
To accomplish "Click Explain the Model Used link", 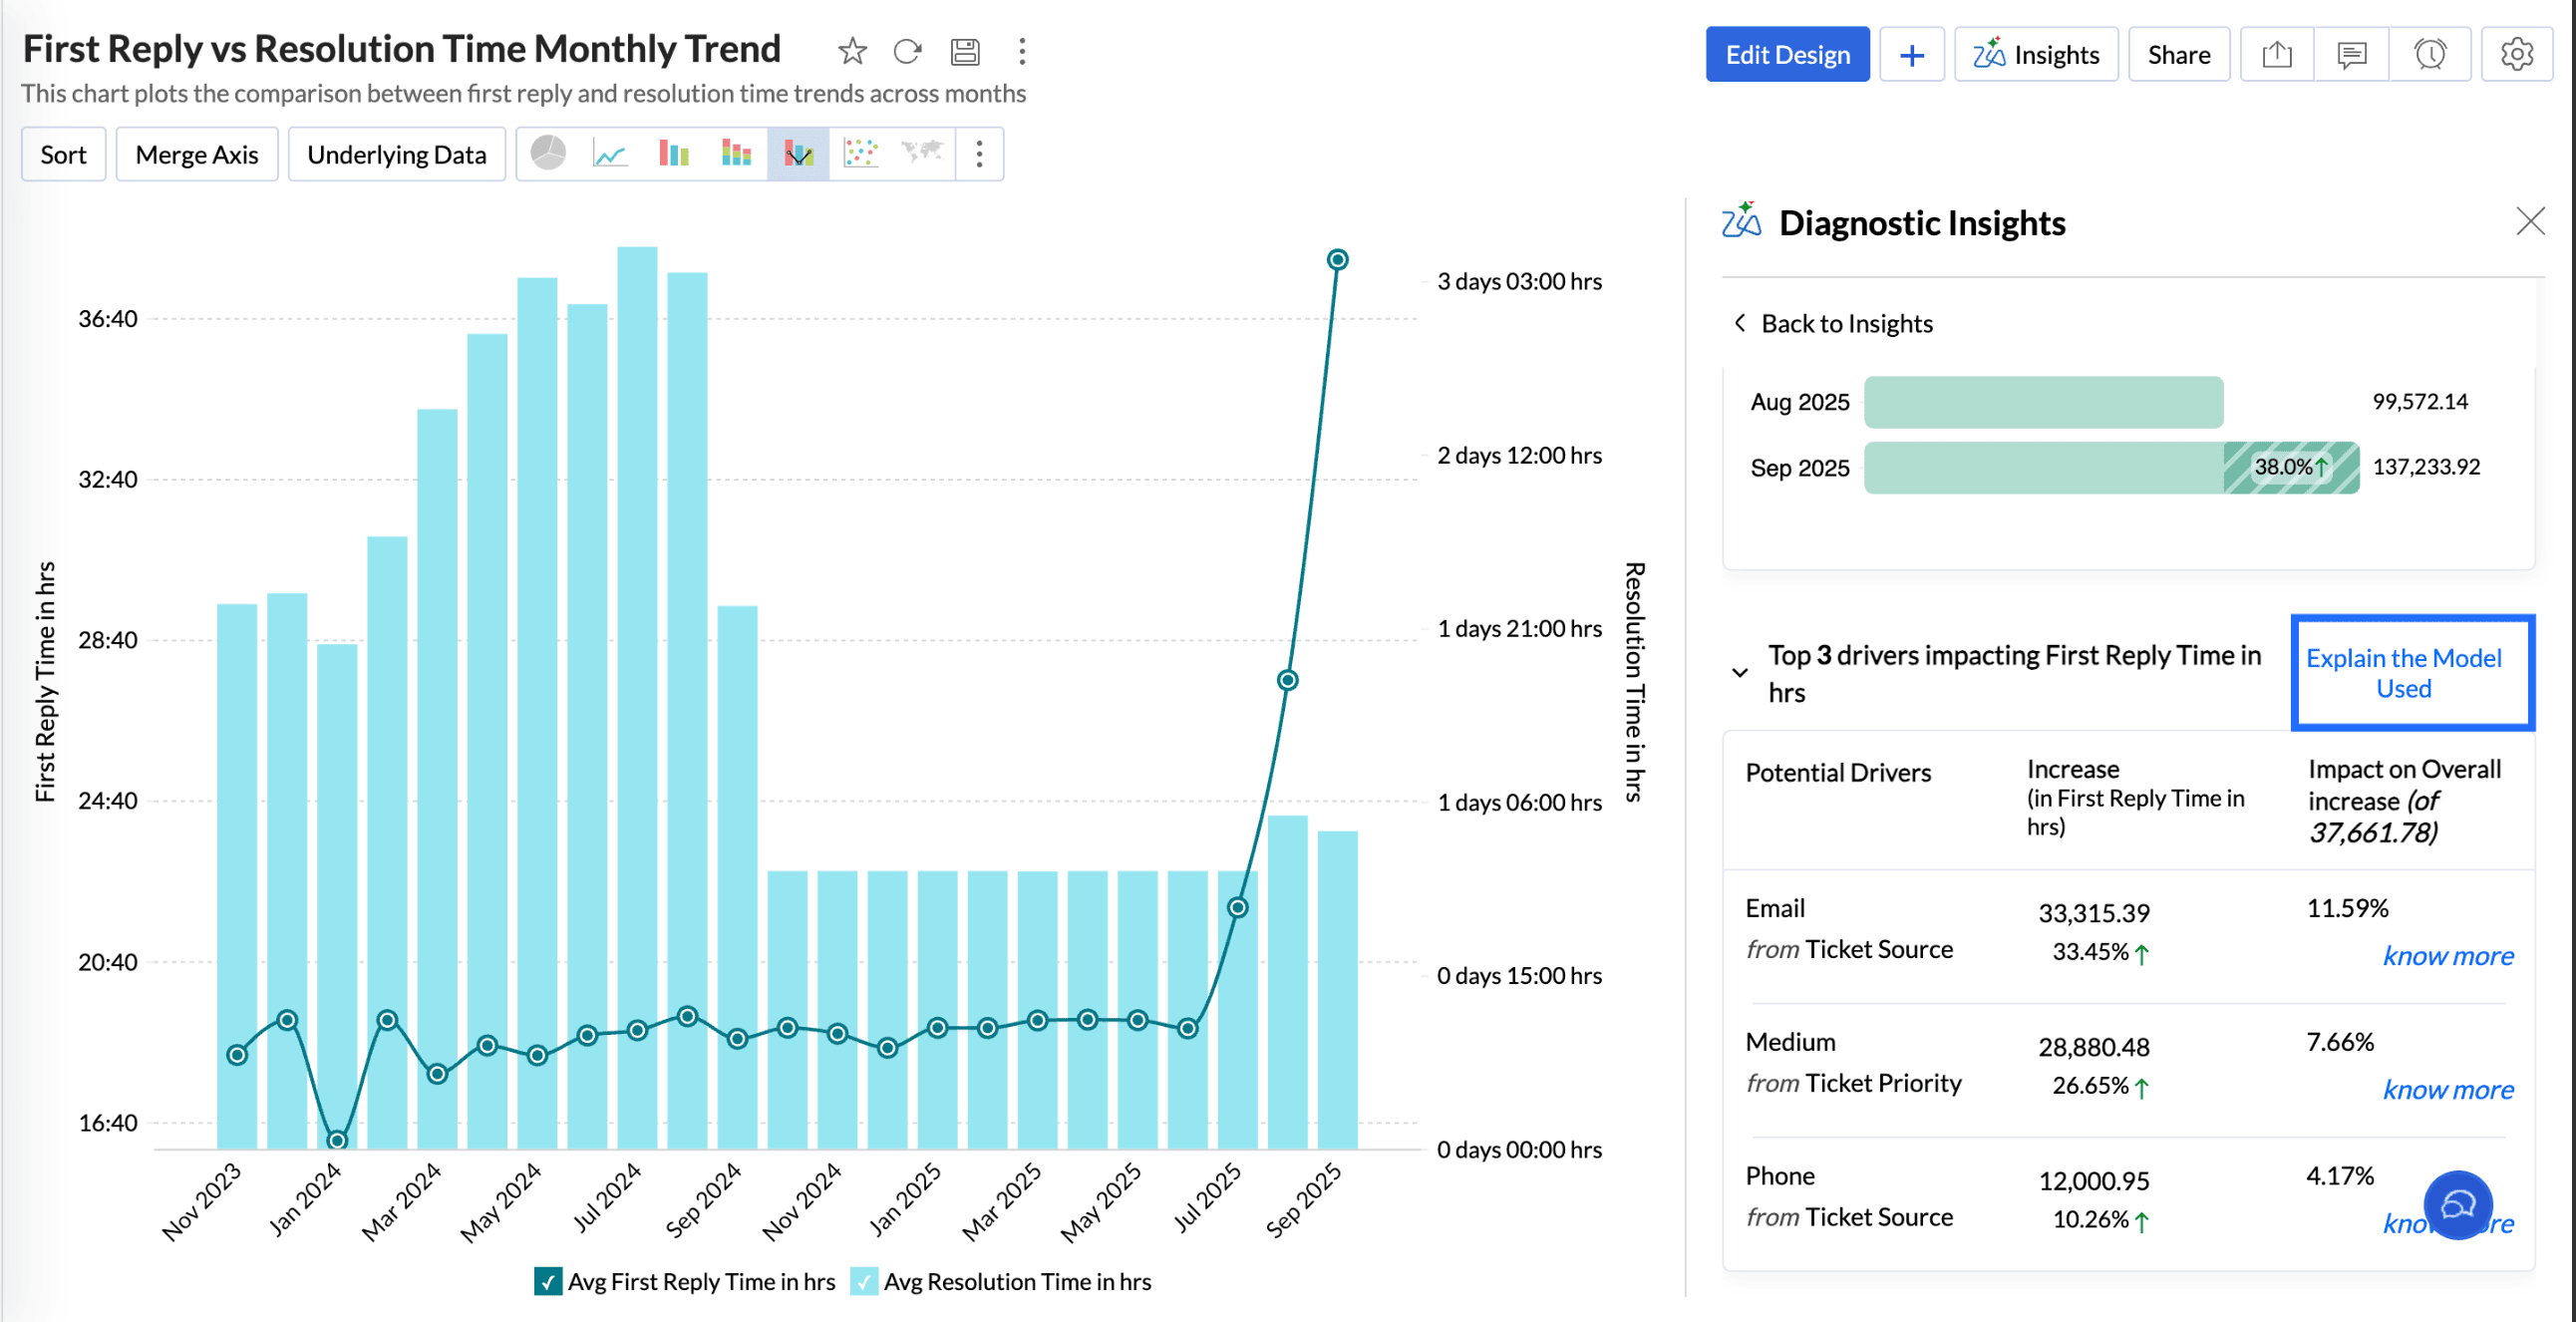I will tap(2402, 673).
